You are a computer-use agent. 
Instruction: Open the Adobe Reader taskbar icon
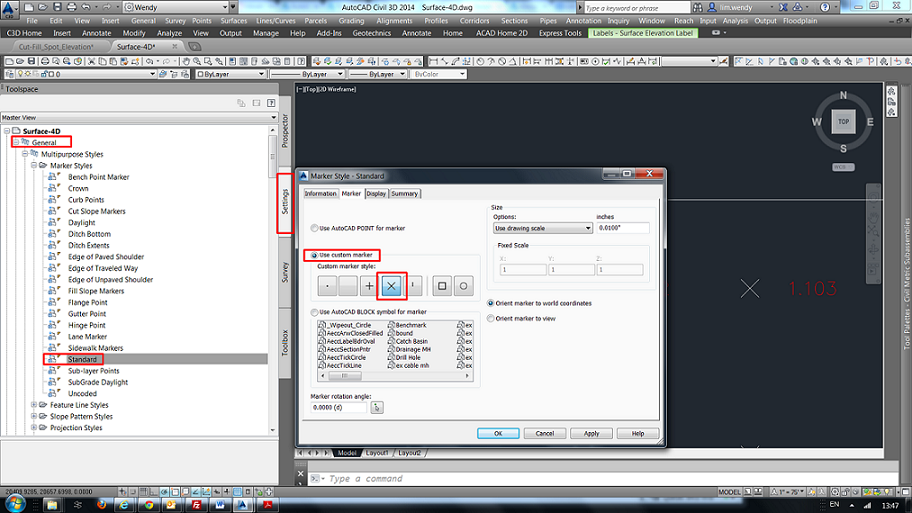[268, 504]
